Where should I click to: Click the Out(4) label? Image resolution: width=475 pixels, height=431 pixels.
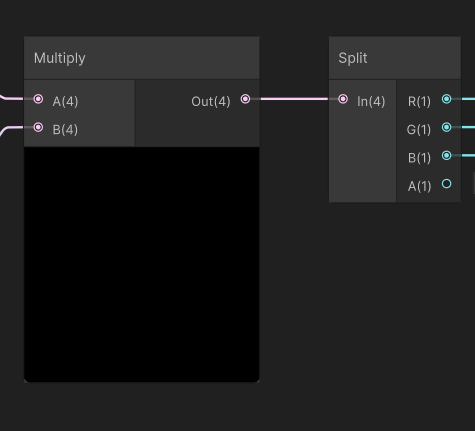pyautogui.click(x=211, y=102)
